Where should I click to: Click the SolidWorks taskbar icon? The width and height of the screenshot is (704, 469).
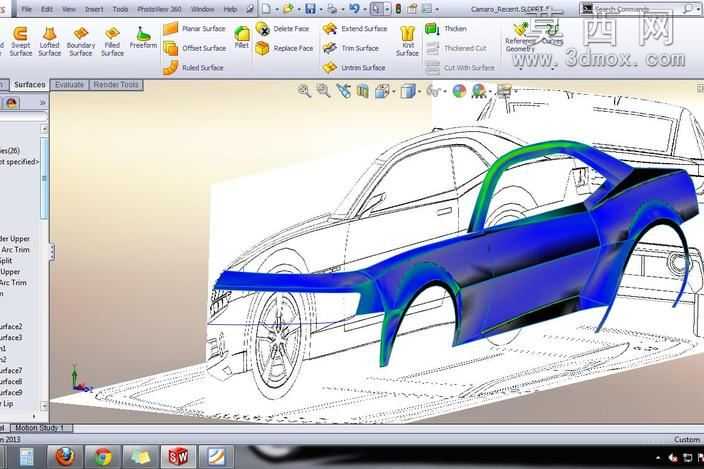click(178, 457)
